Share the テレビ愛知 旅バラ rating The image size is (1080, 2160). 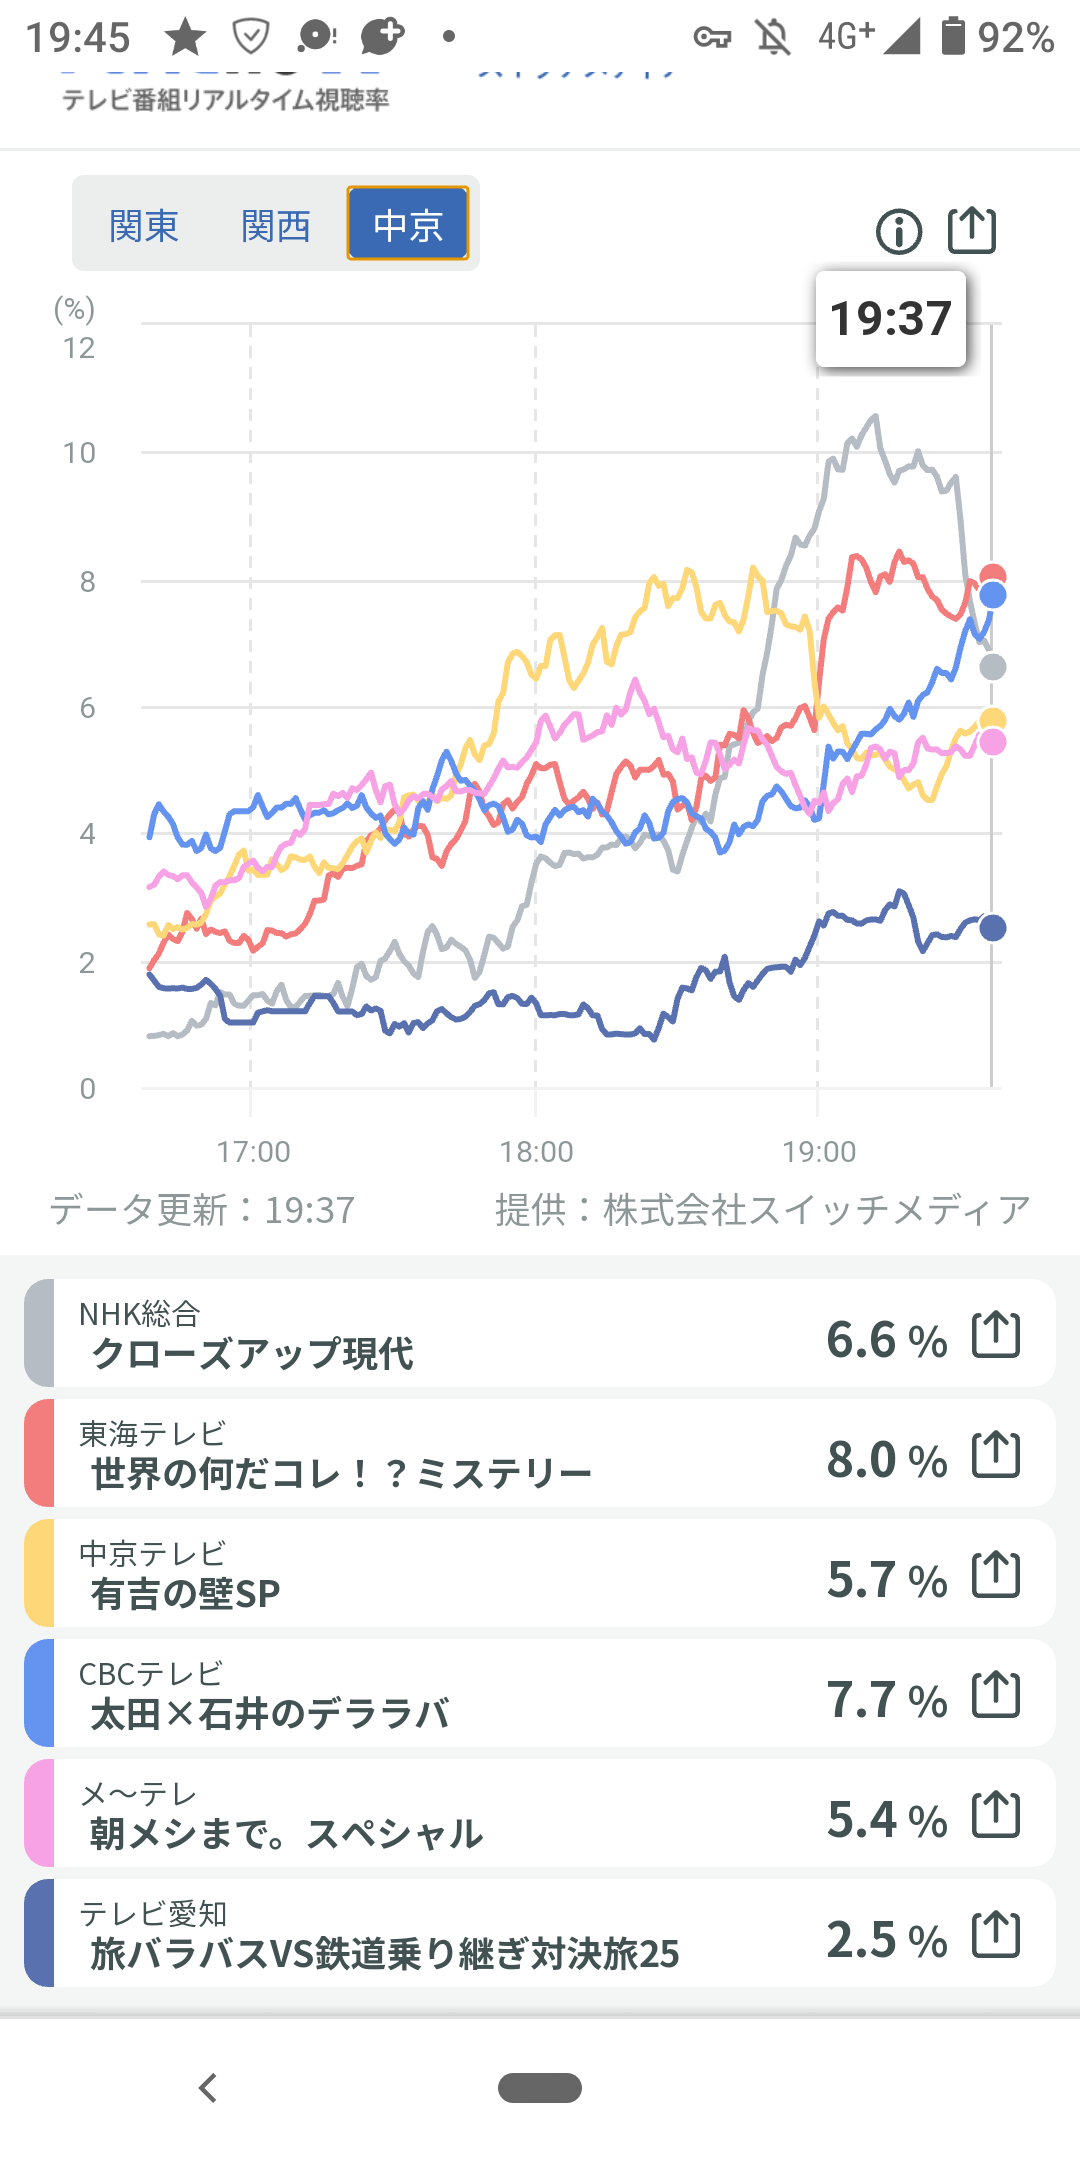[x=996, y=1934]
